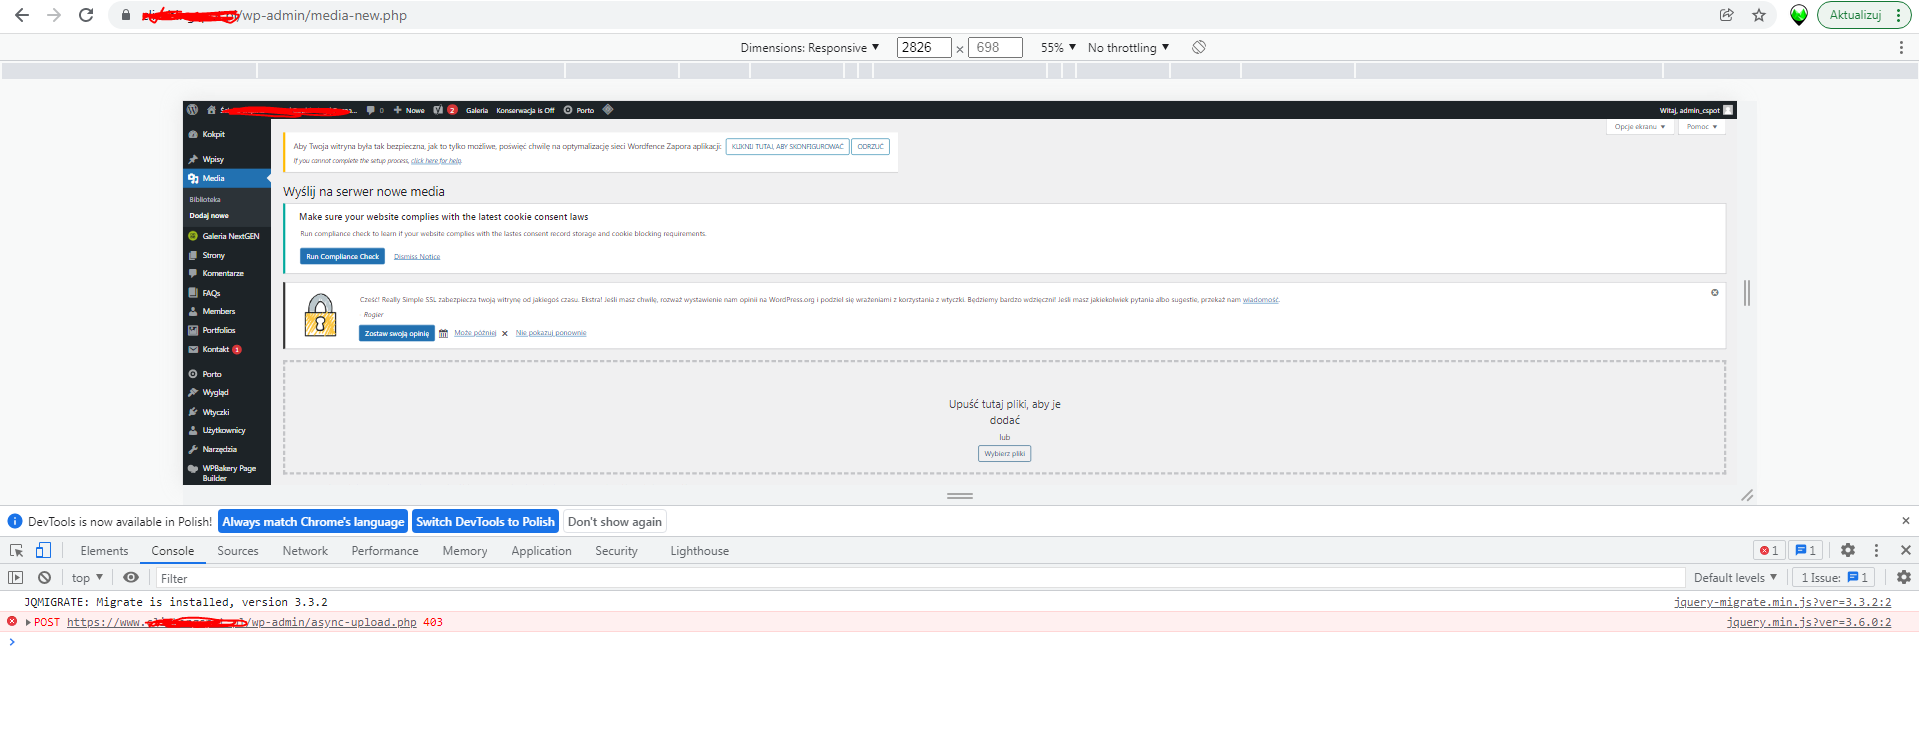Click the viewport height field showing 698
1919x750 pixels.
(x=995, y=47)
